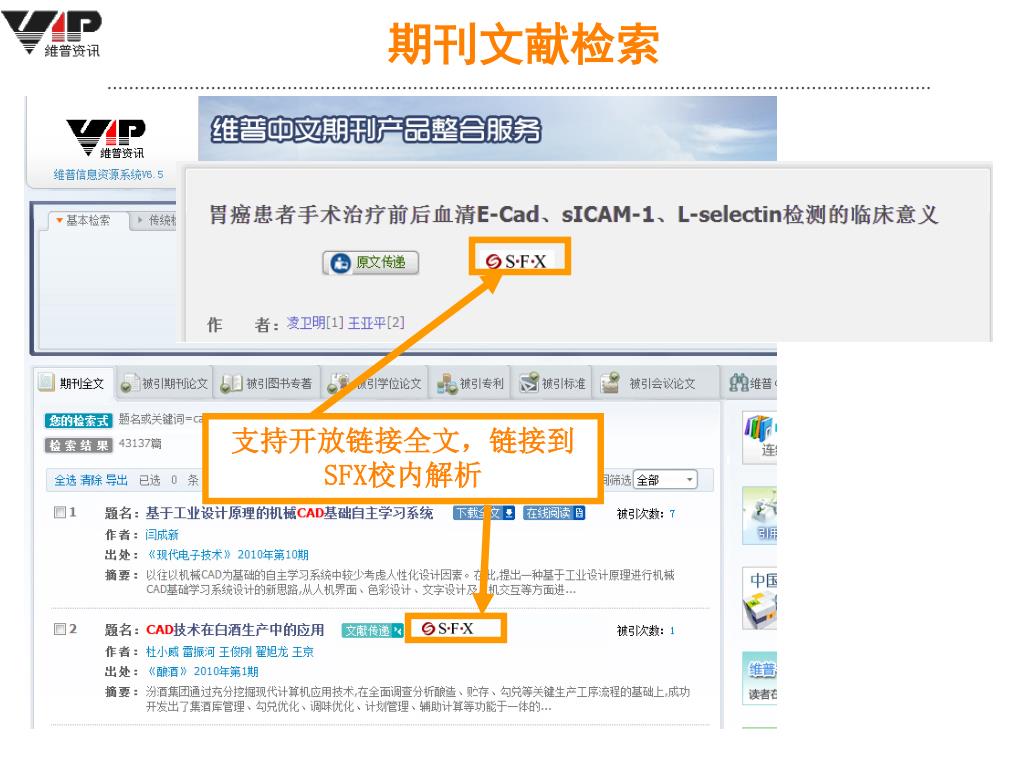Open author link 杜小威

[x=162, y=652]
